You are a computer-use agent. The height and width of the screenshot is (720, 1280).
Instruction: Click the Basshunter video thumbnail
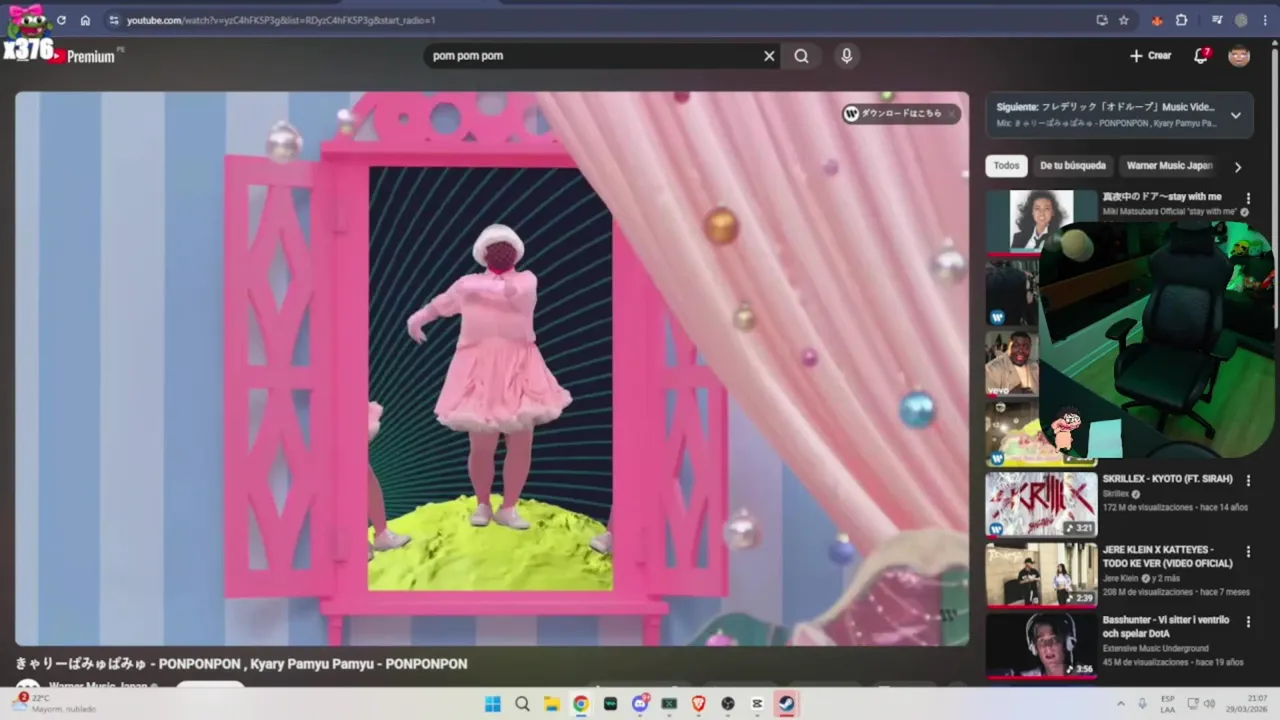[x=1041, y=645]
